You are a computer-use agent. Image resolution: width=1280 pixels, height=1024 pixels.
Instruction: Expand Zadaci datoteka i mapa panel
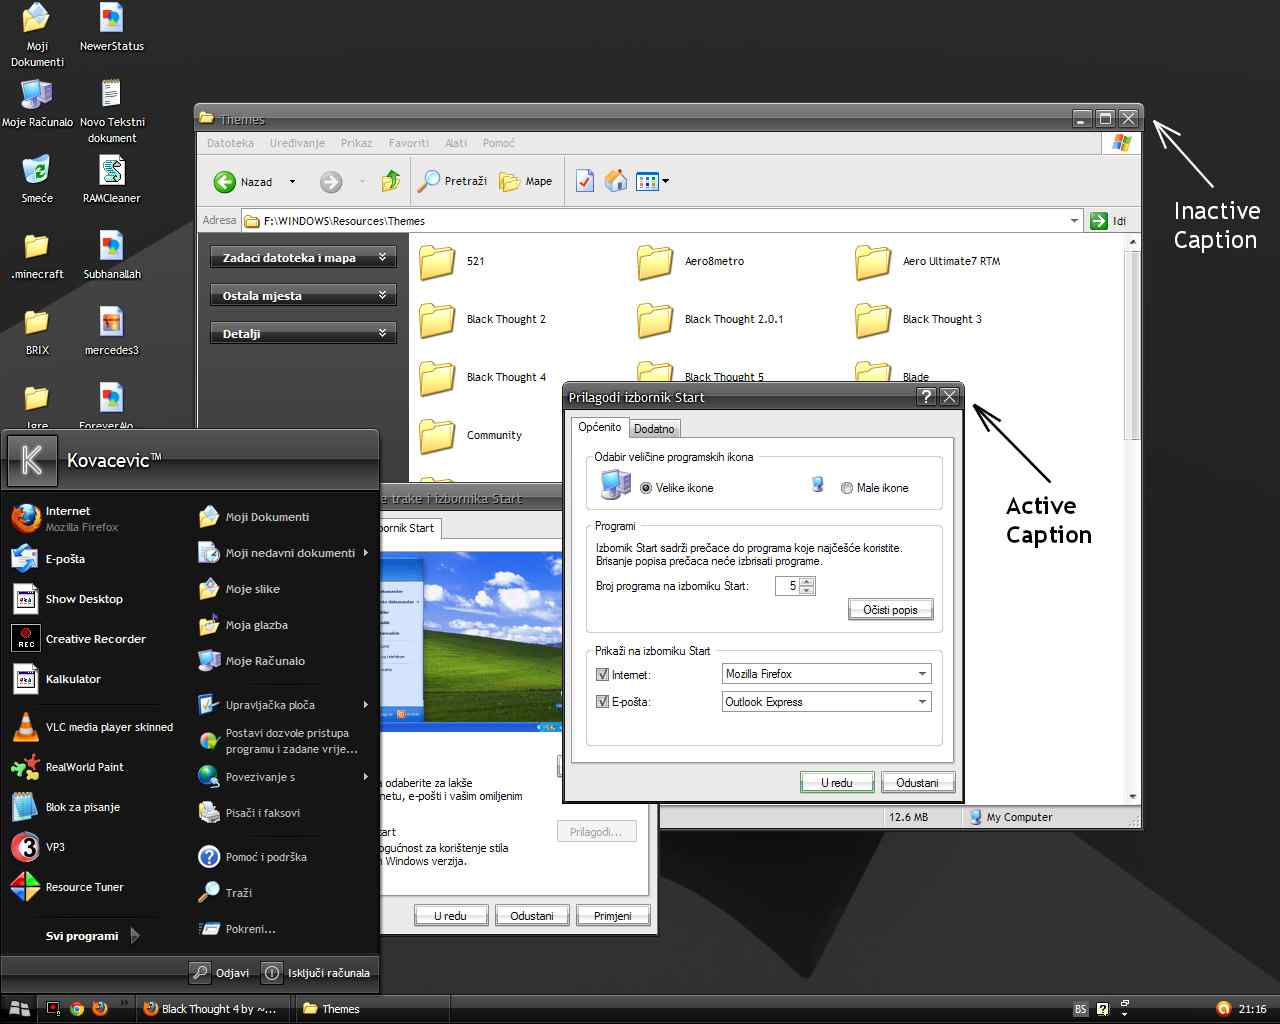(303, 258)
